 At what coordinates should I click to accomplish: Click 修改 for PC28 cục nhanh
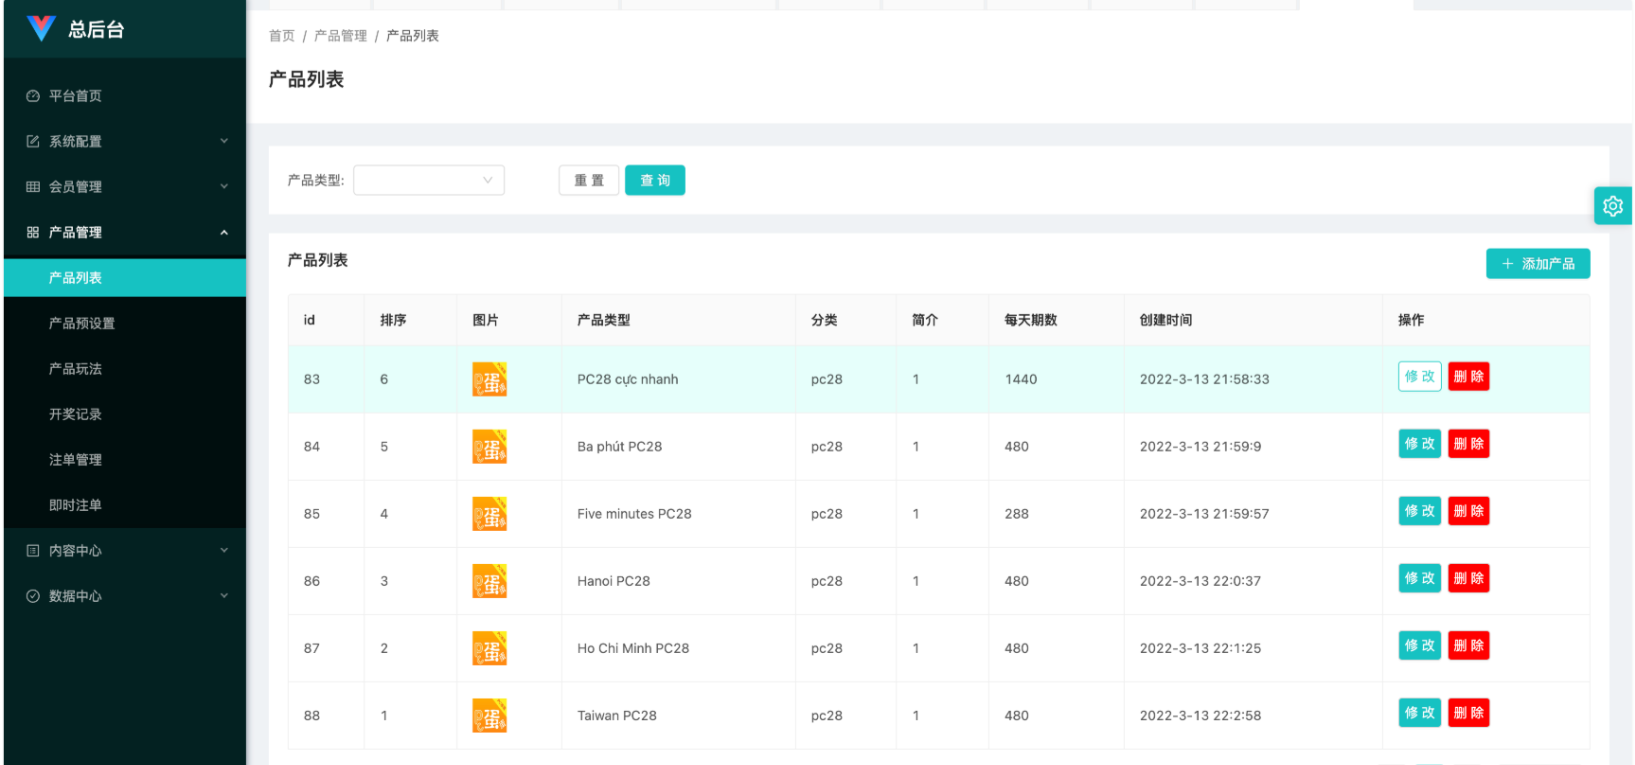pyautogui.click(x=1420, y=377)
